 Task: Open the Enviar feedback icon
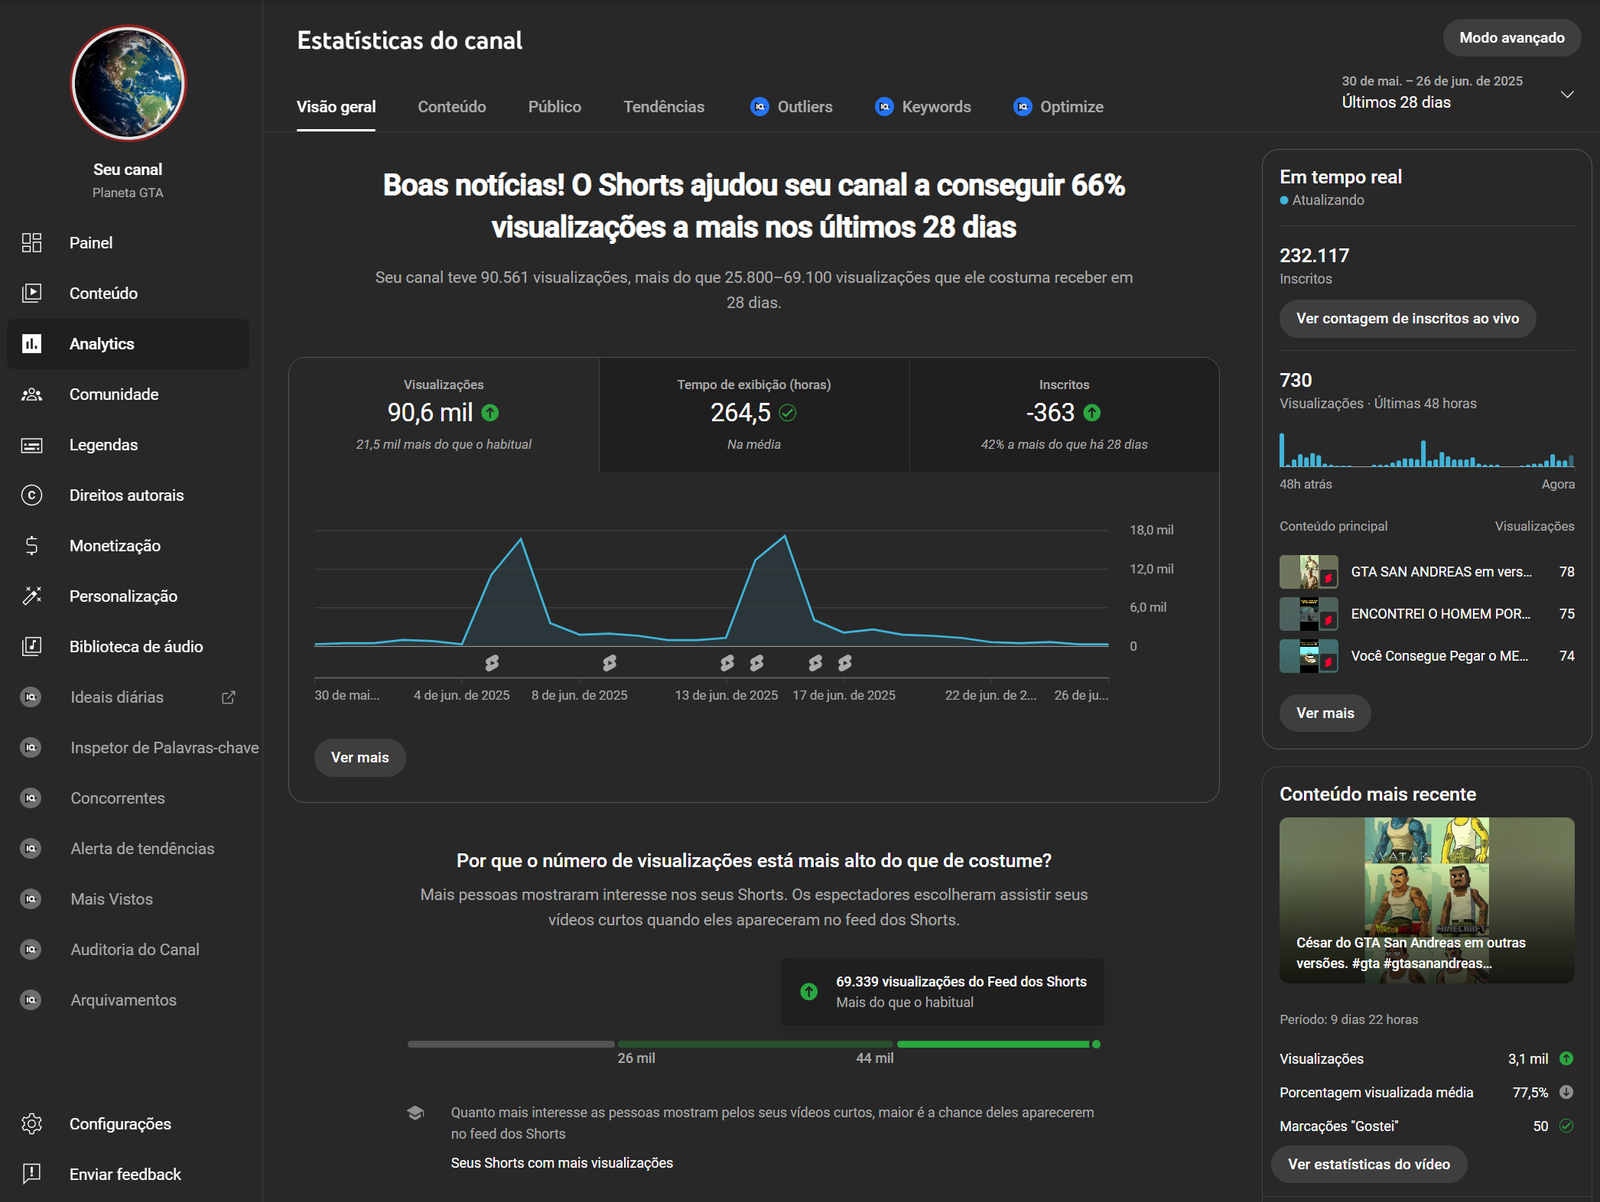point(32,1174)
